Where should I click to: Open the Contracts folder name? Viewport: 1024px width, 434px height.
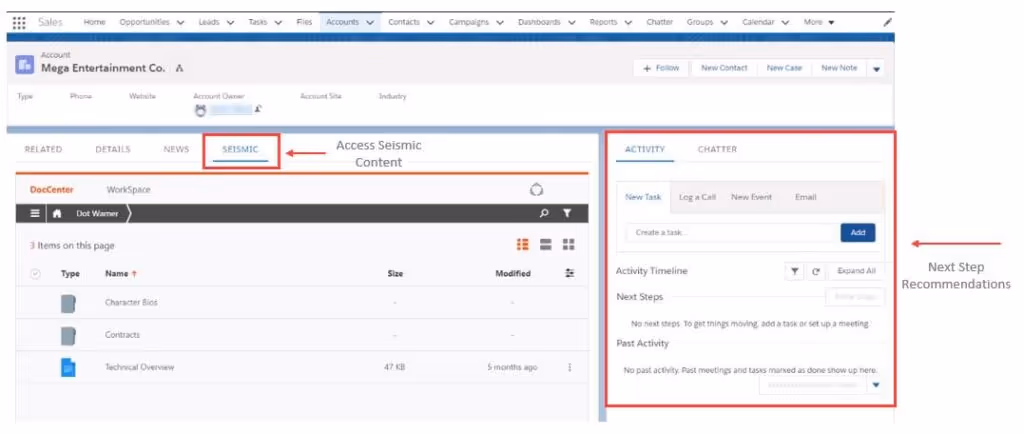pyautogui.click(x=122, y=335)
